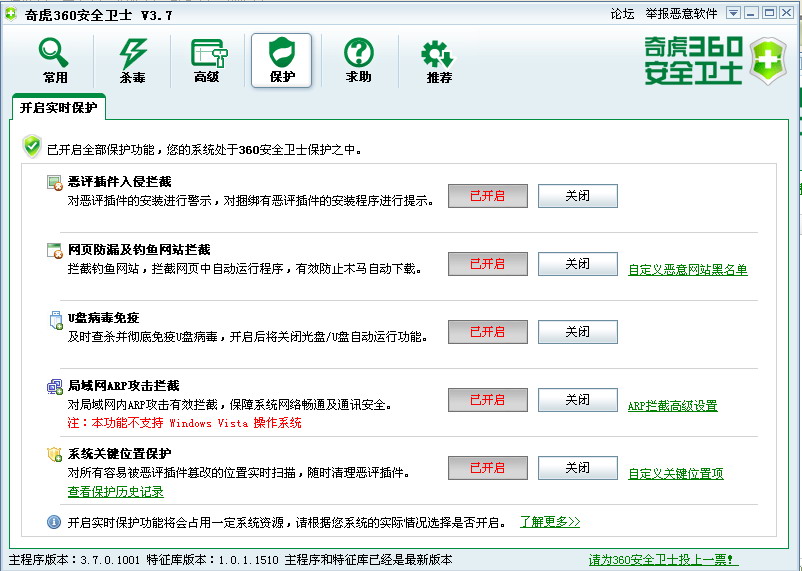Screen dimensions: 802x571
Task: Enable 网页防漏及钓鱼网站拦截 via 已开启 button
Action: pyautogui.click(x=487, y=264)
